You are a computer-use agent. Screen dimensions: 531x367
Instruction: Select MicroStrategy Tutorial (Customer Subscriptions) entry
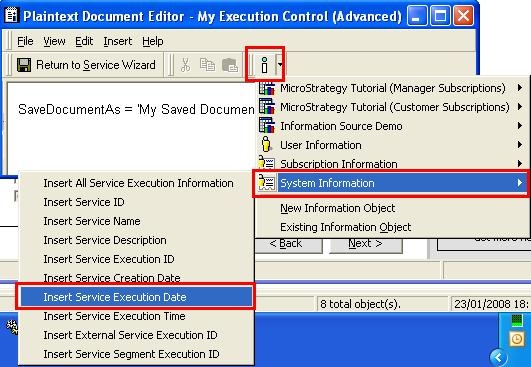point(392,107)
